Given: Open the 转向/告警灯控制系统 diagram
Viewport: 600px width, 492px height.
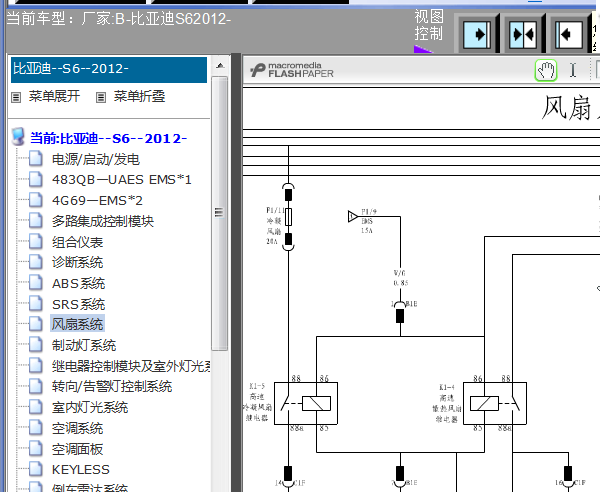Looking at the screenshot, I should point(112,387).
